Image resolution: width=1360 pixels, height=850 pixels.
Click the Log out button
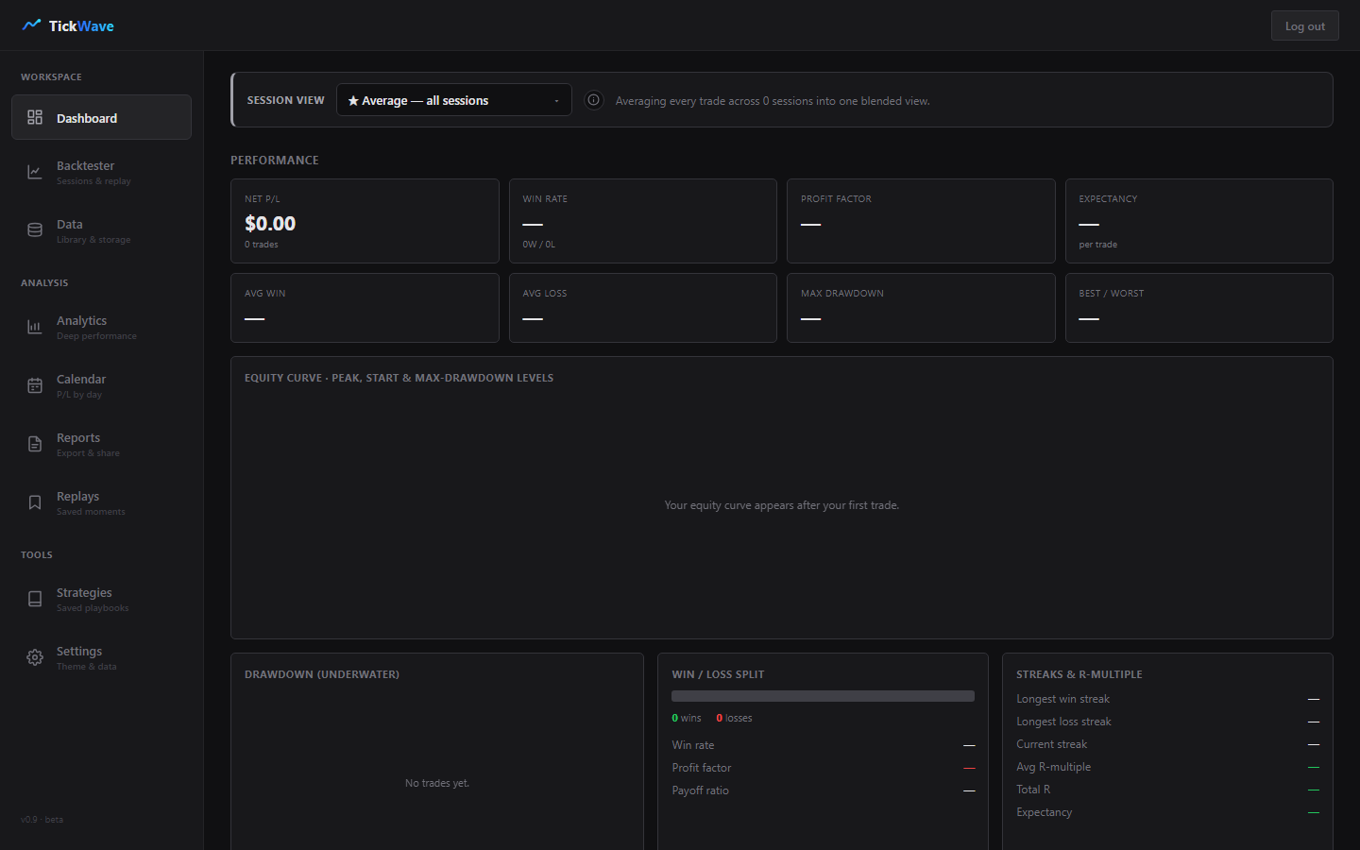click(1305, 26)
